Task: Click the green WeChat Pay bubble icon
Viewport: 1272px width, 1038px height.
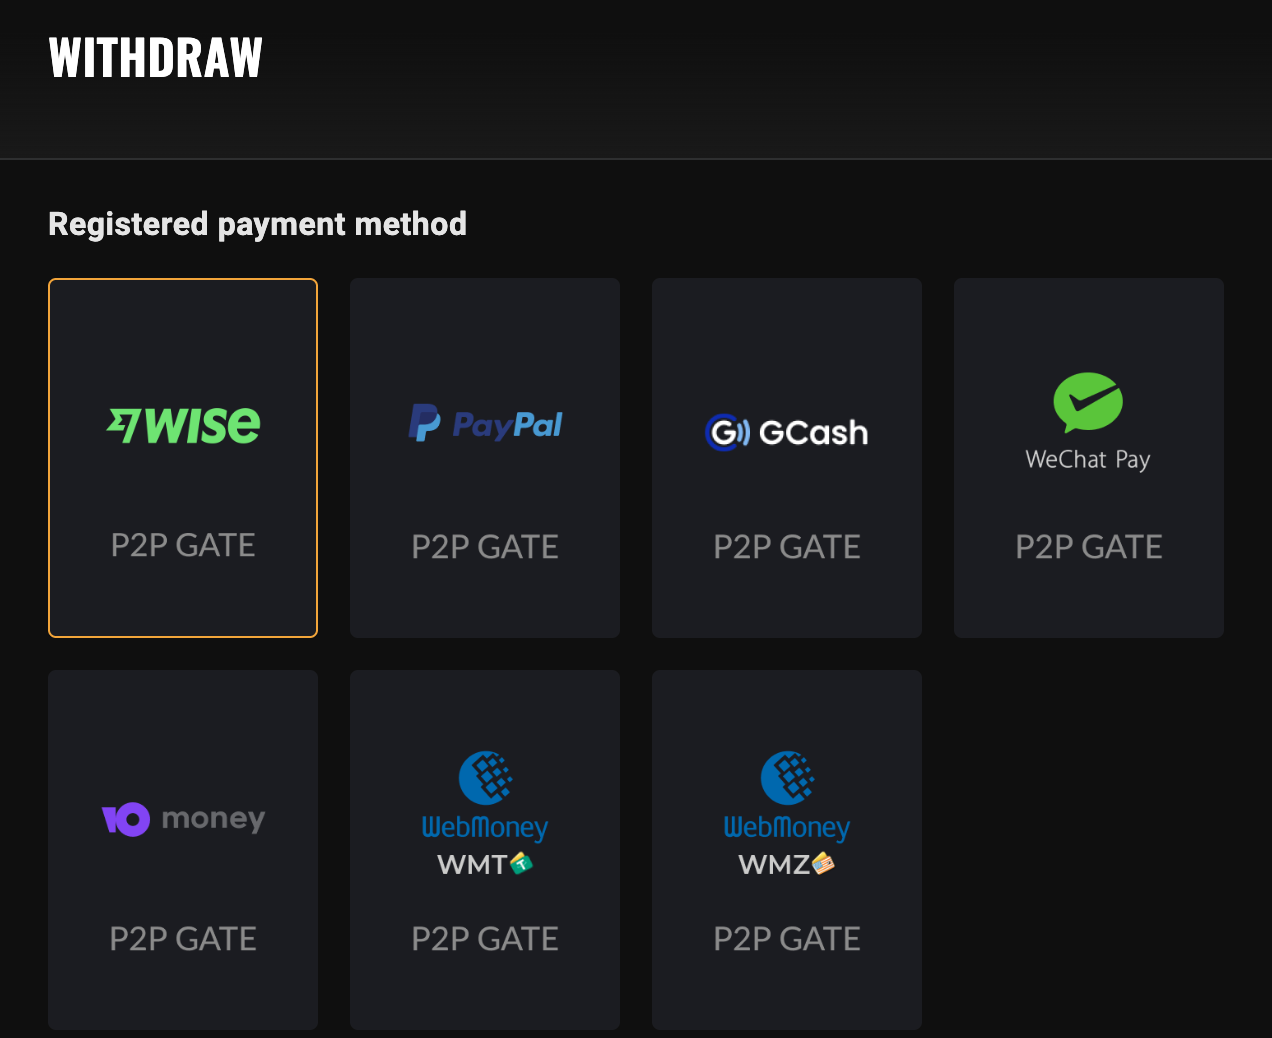Action: point(1088,401)
